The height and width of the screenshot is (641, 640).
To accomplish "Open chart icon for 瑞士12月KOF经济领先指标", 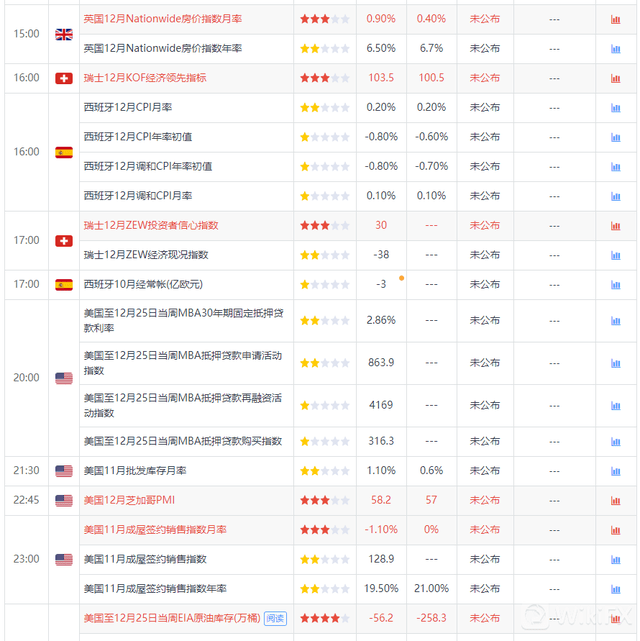I will click(x=615, y=78).
